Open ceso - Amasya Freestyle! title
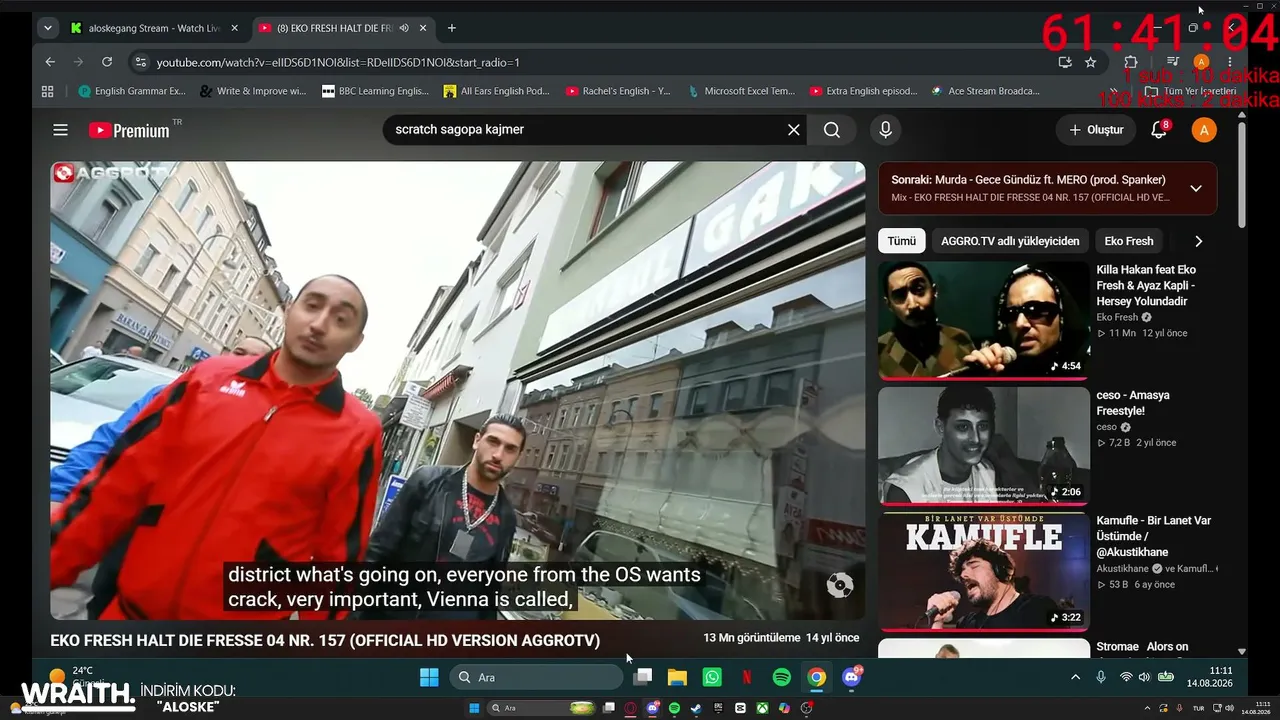The width and height of the screenshot is (1280, 720). [1133, 403]
